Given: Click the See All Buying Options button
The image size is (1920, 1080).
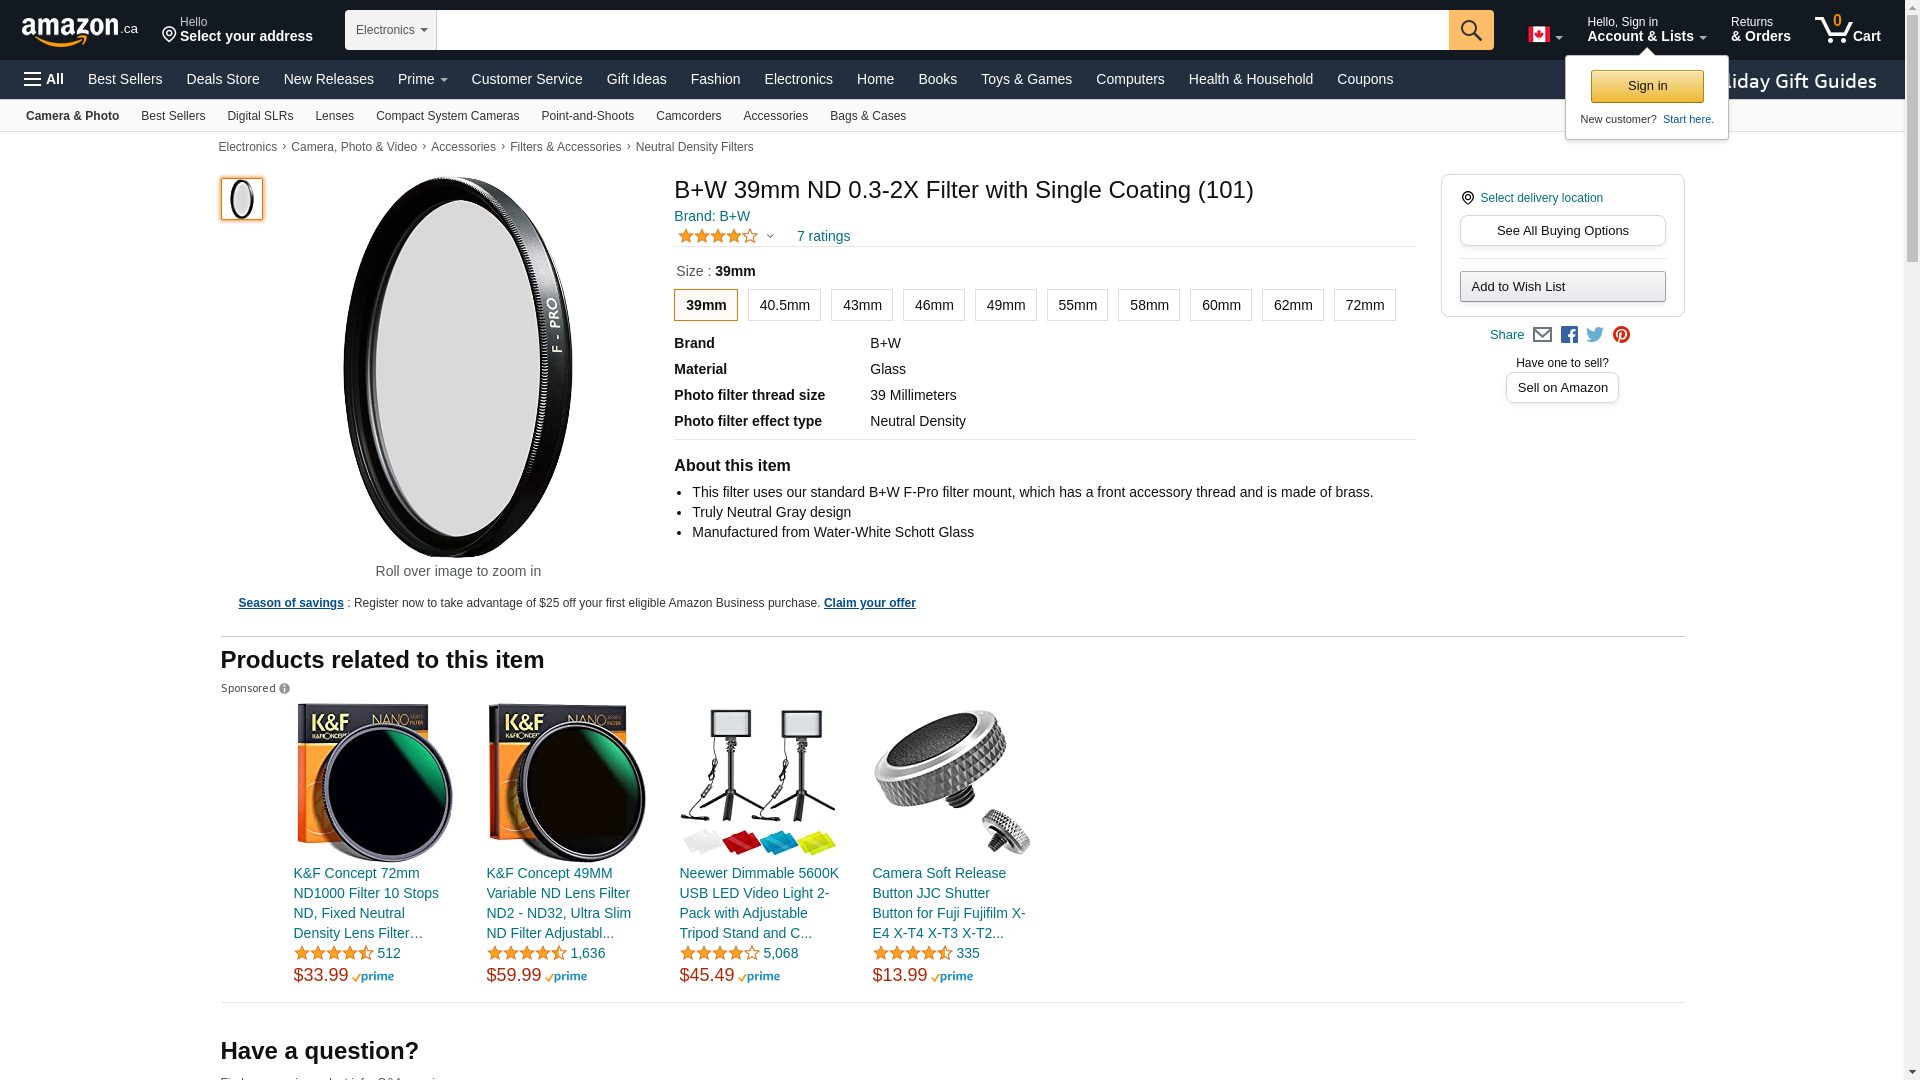Looking at the screenshot, I should (1562, 231).
